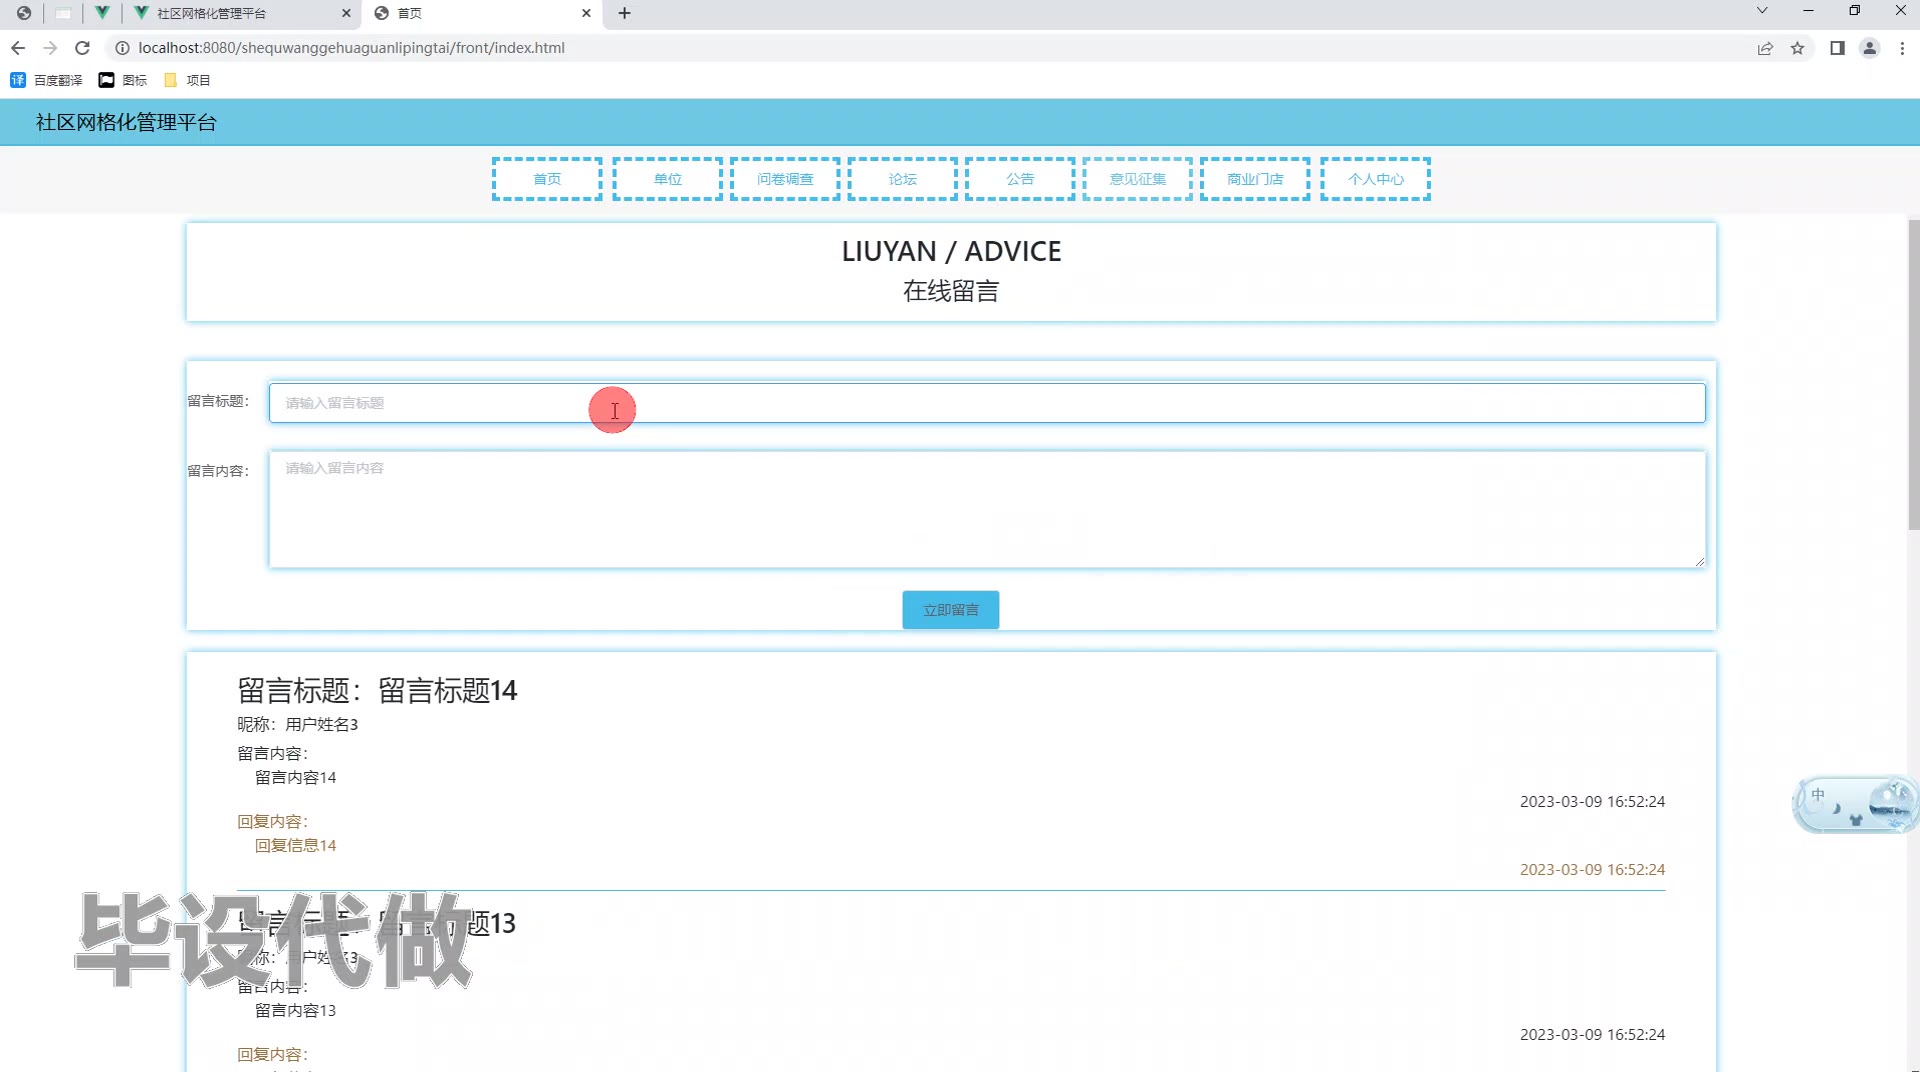1920x1072 pixels.
Task: Click the timestamp beside 留言内容13
Action: [x=1592, y=1034]
